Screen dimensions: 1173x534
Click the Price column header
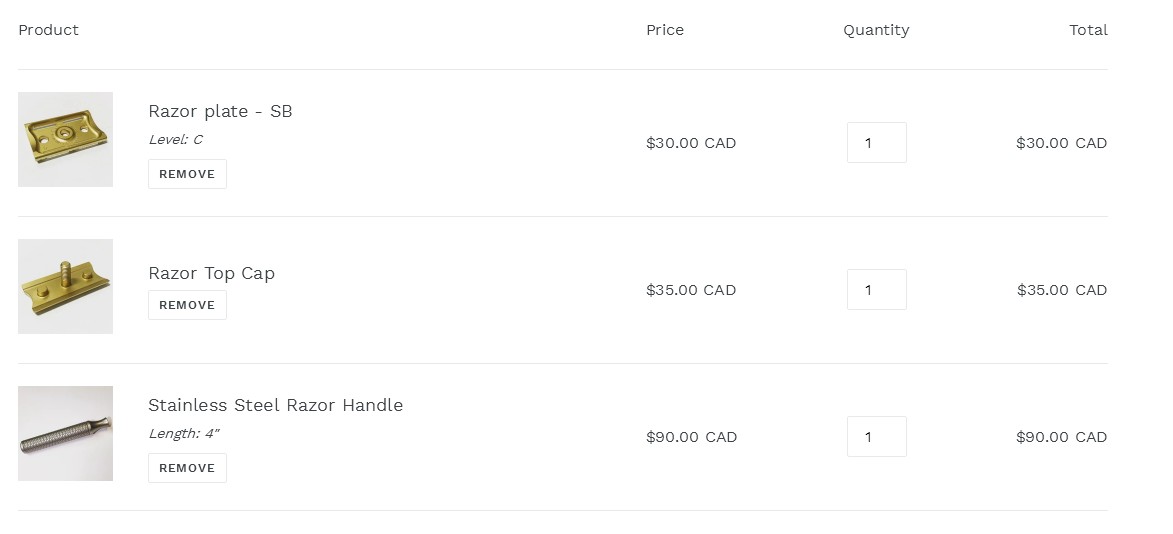pyautogui.click(x=665, y=30)
